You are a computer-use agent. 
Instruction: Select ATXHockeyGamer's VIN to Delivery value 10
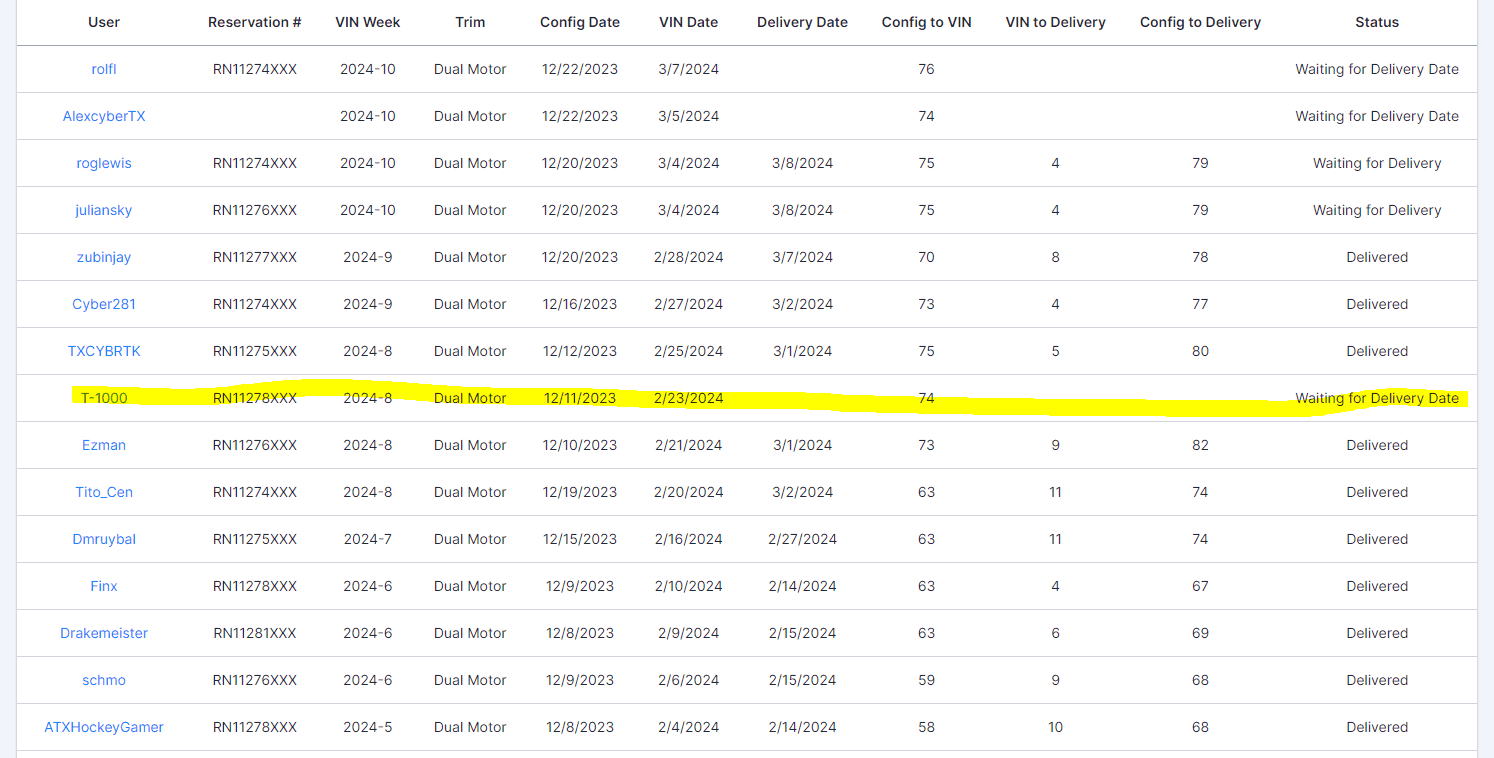click(1056, 727)
